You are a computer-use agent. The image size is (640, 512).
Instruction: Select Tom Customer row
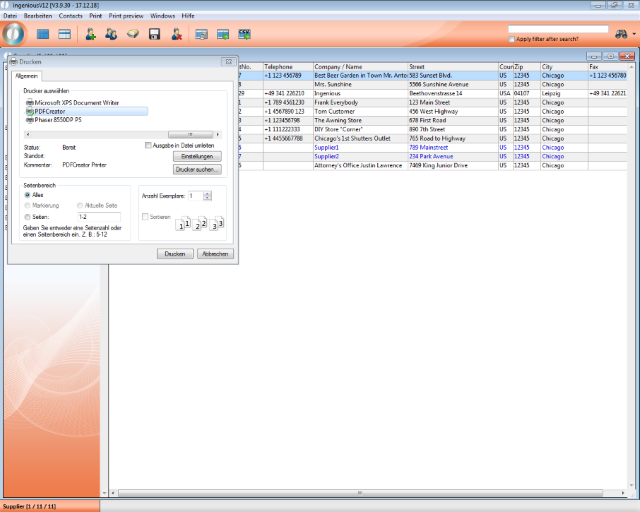(433, 111)
